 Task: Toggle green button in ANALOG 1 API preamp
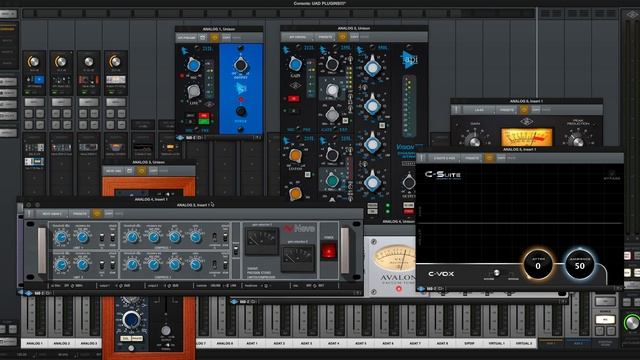(x=204, y=121)
